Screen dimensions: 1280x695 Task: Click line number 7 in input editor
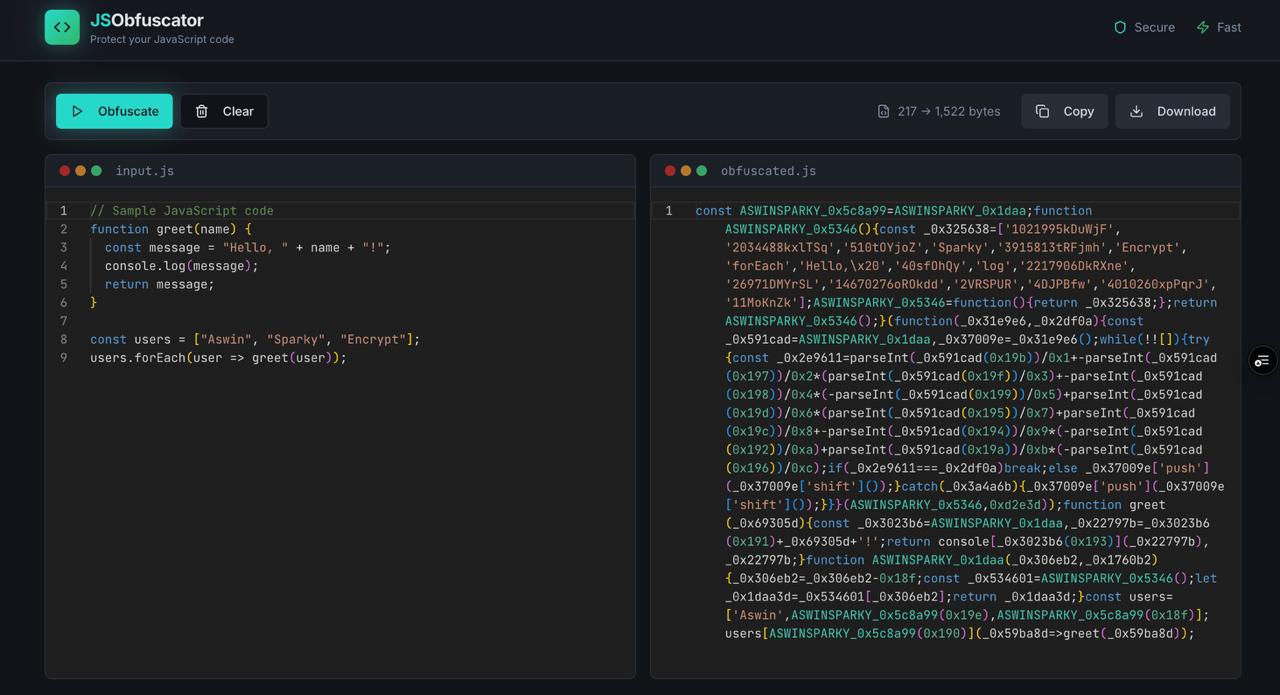[64, 321]
